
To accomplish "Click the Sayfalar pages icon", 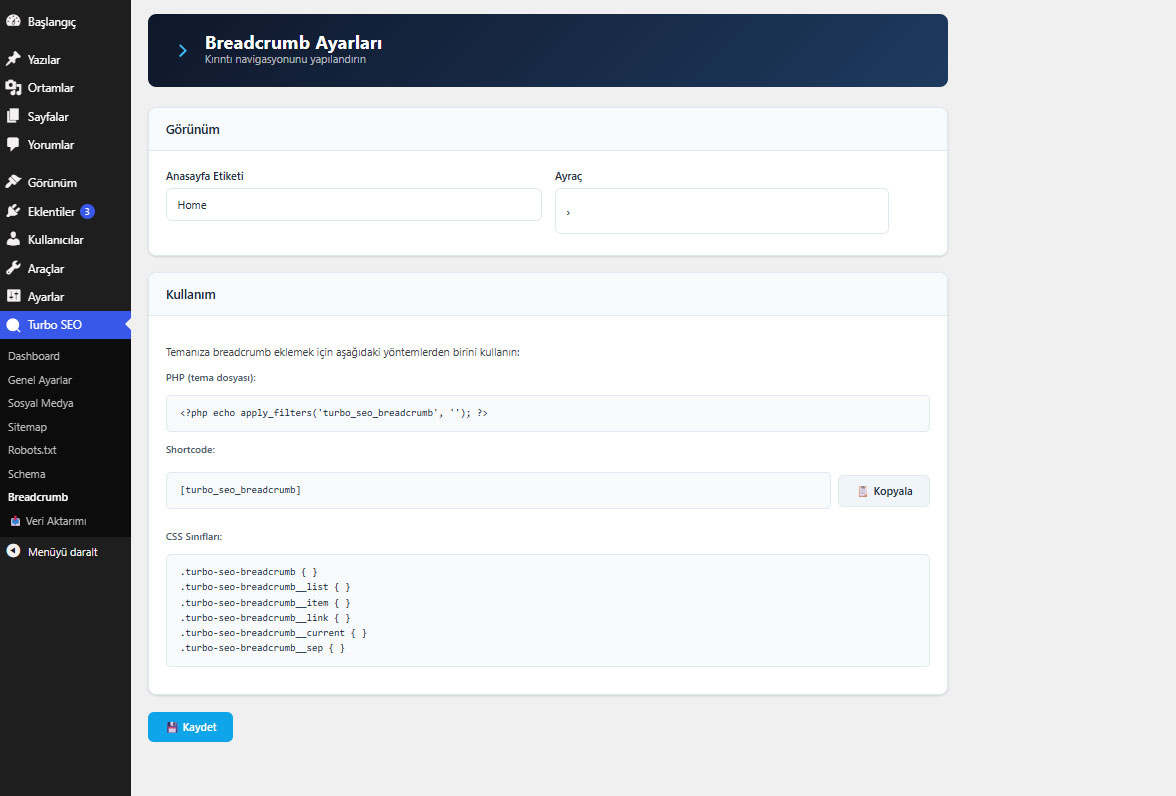I will tap(13, 116).
